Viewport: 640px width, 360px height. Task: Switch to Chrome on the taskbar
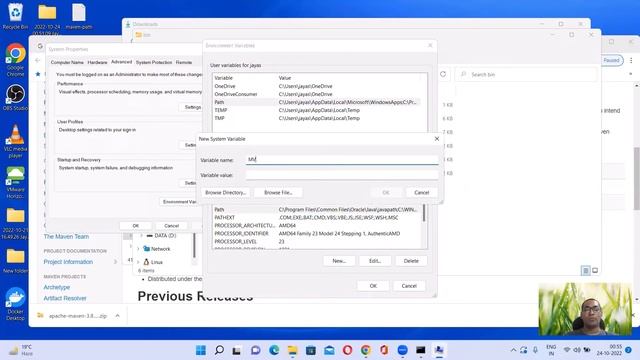(x=366, y=350)
